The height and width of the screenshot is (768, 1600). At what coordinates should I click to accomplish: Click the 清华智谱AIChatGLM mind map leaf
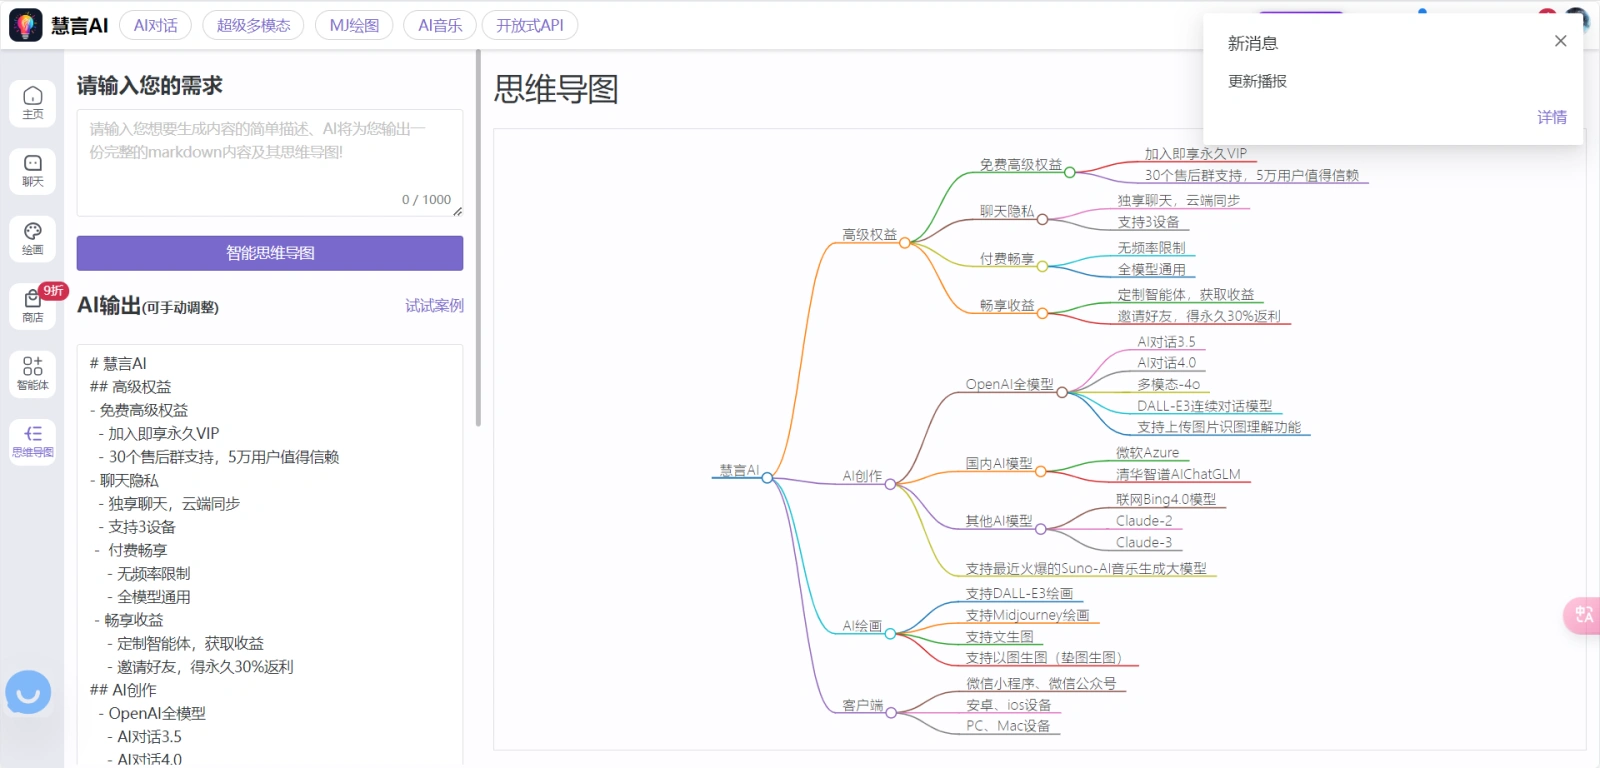(1178, 474)
